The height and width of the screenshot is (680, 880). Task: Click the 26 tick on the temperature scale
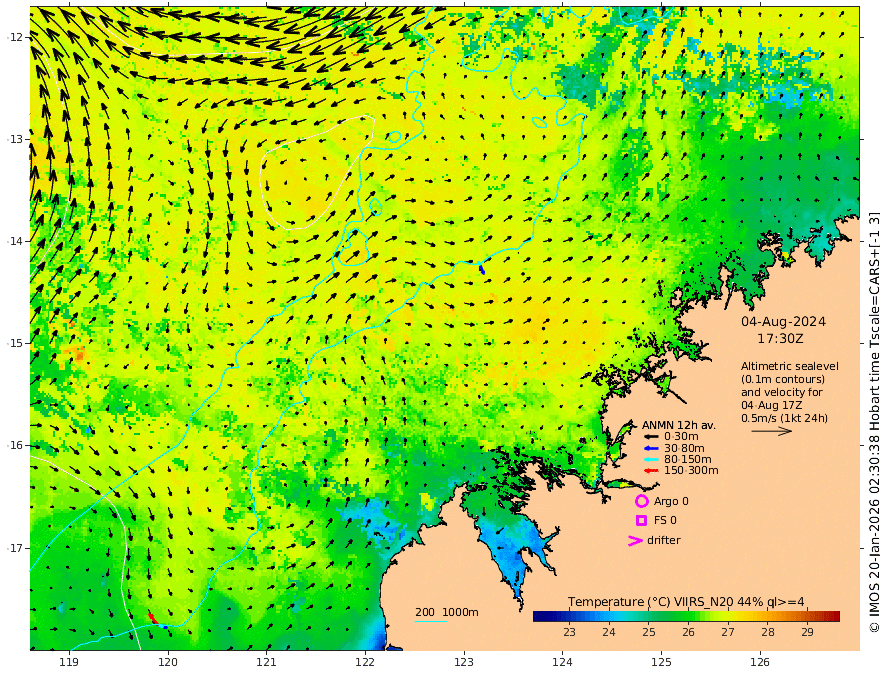pyautogui.click(x=688, y=632)
